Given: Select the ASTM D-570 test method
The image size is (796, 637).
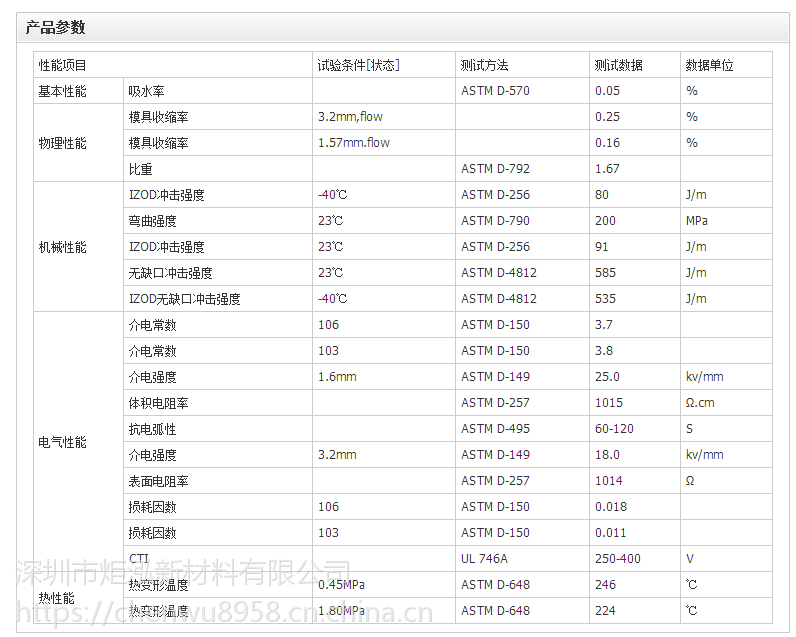Looking at the screenshot, I should [x=495, y=91].
